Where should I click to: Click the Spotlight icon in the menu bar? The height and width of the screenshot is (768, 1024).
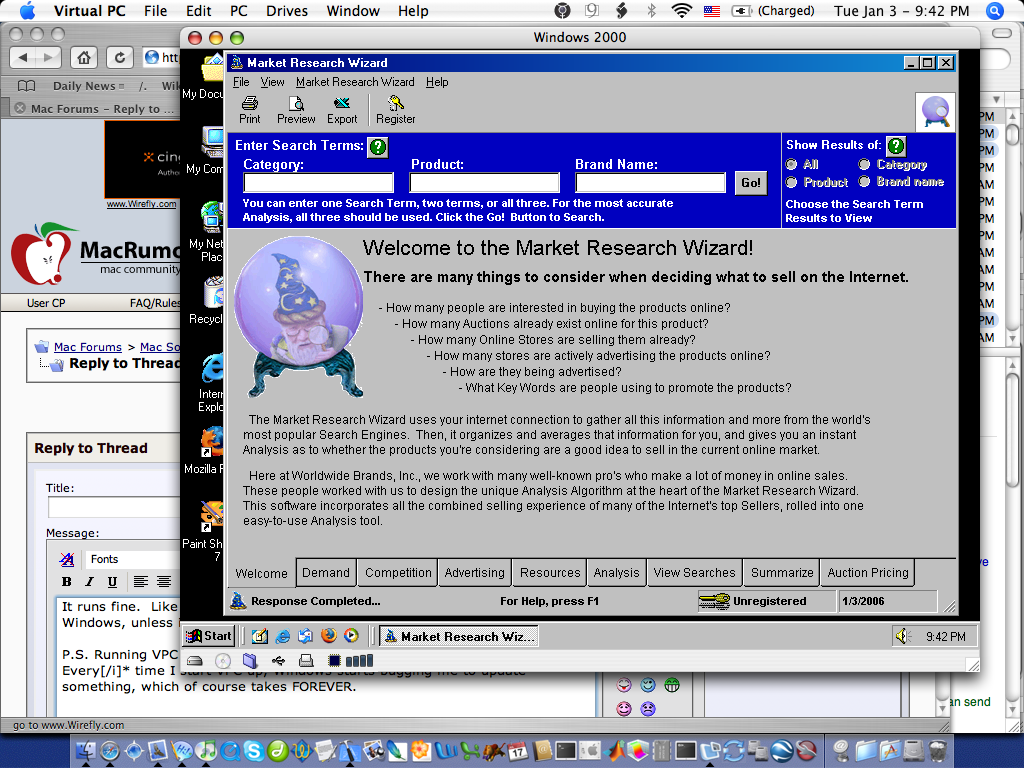(x=994, y=10)
